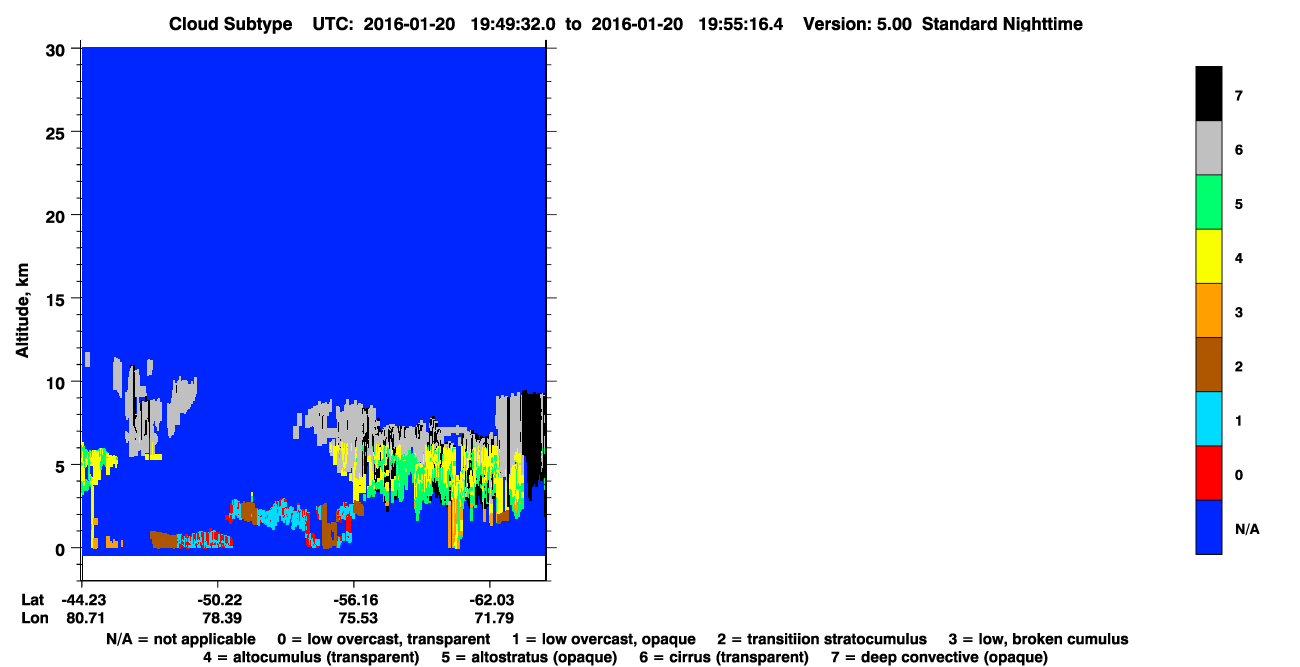Click legend text '6 = cirrus (transparent)'
The image size is (1300, 667).
tap(722, 657)
